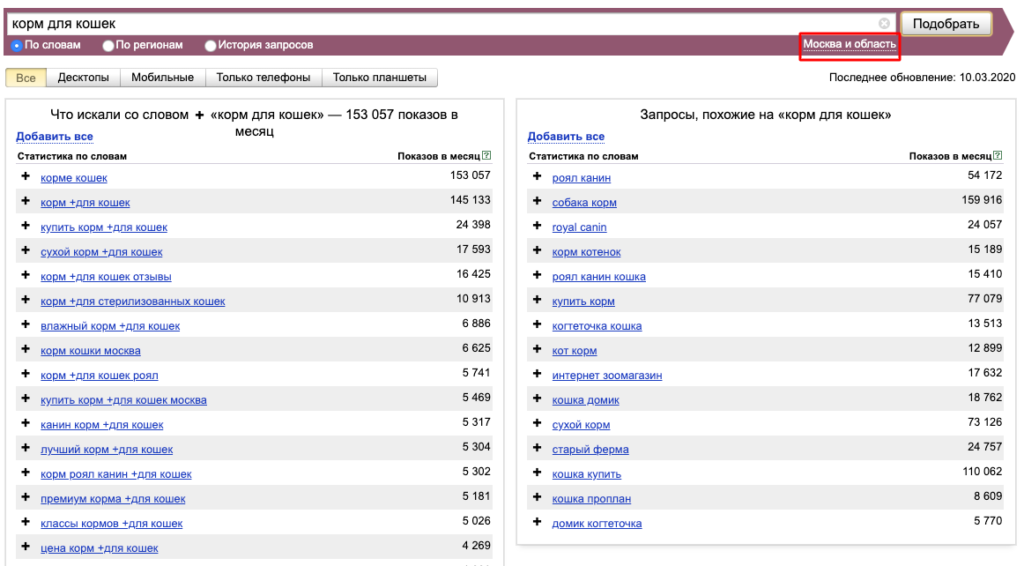Switch to the 'Десктопы' tab
Screen dimensions: 1024x566
click(84, 78)
